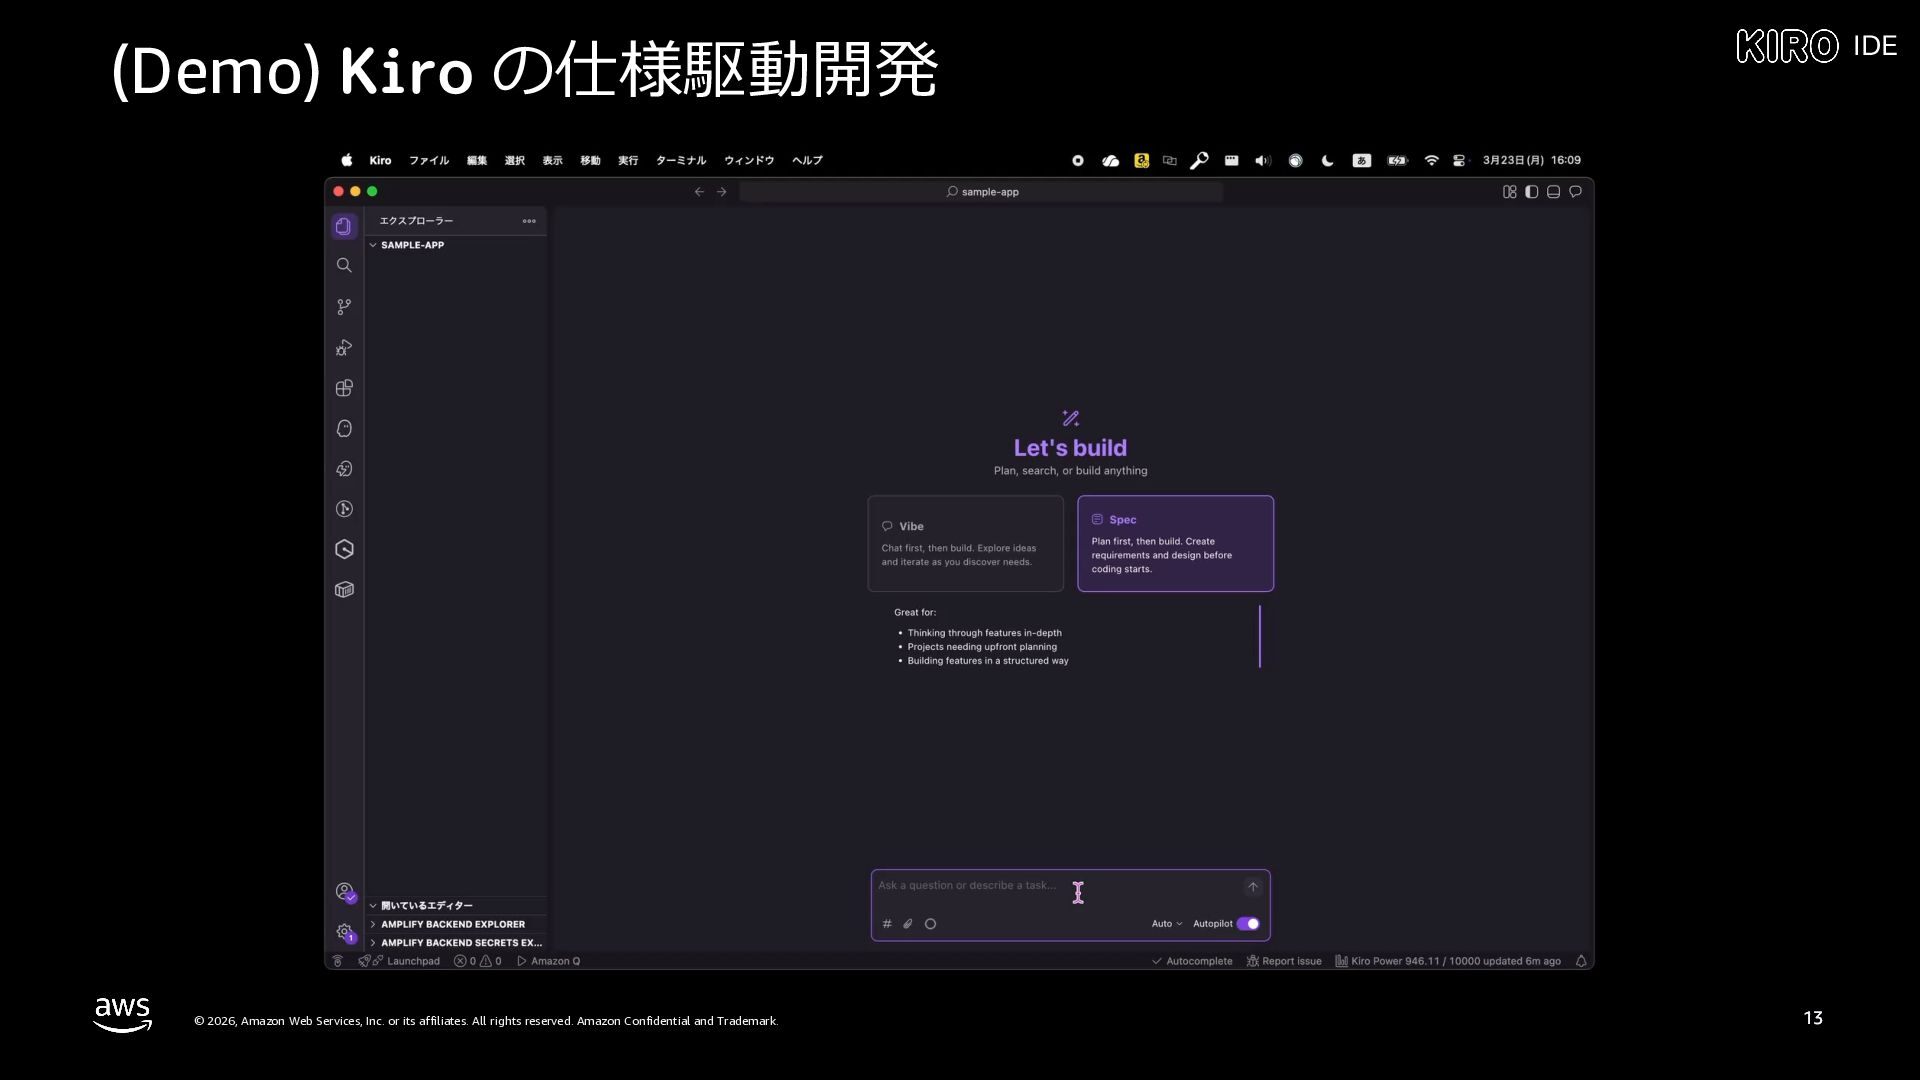Open the ターミナル menu
The width and height of the screenshot is (1920, 1080).
point(681,160)
